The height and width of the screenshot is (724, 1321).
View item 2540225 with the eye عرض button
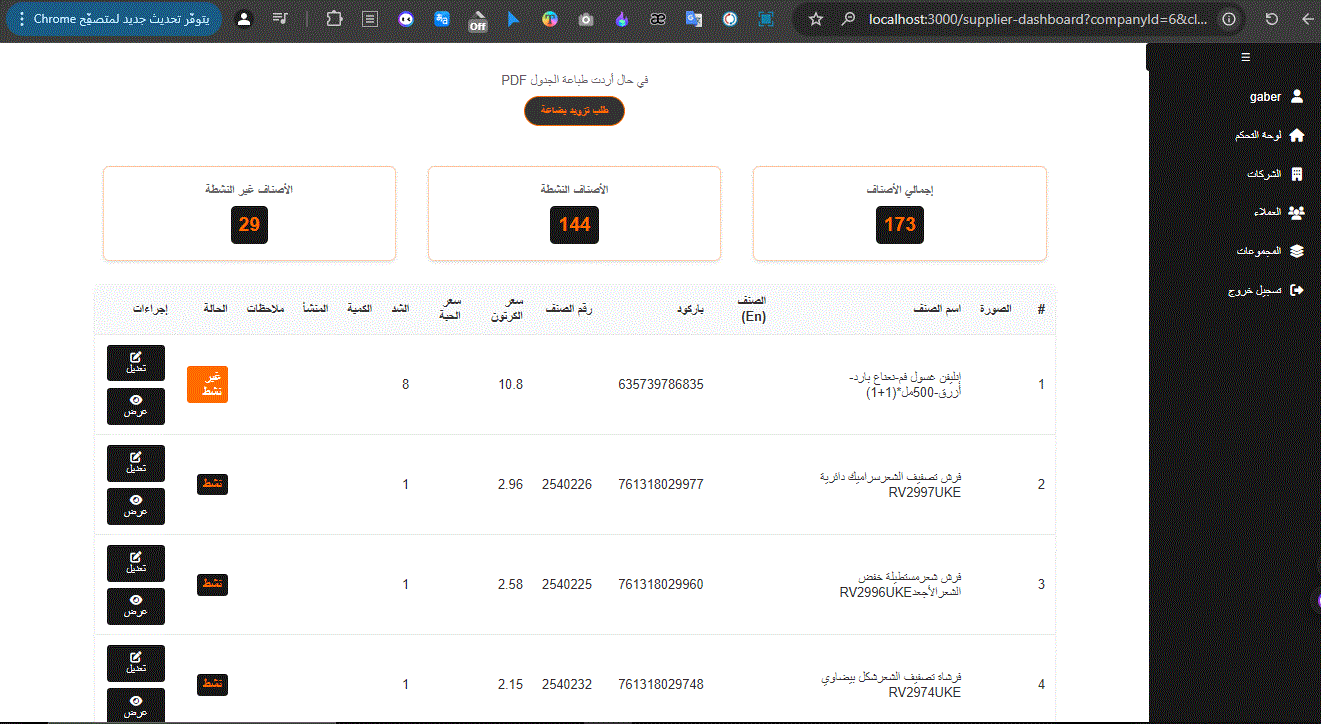[136, 606]
